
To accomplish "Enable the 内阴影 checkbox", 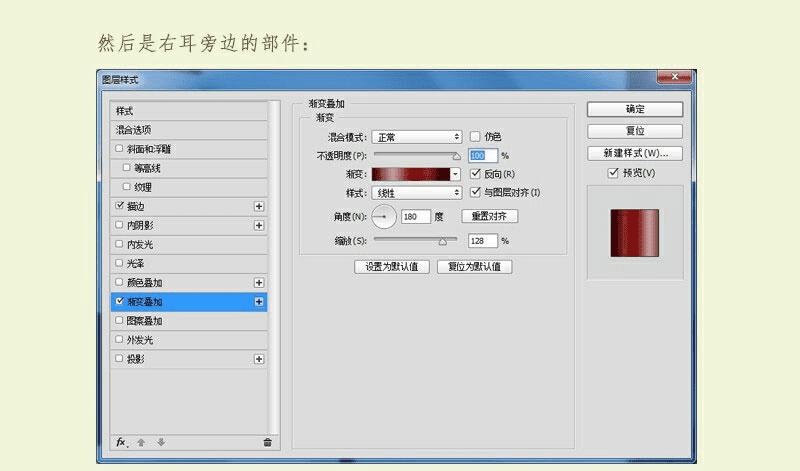I will [x=119, y=225].
